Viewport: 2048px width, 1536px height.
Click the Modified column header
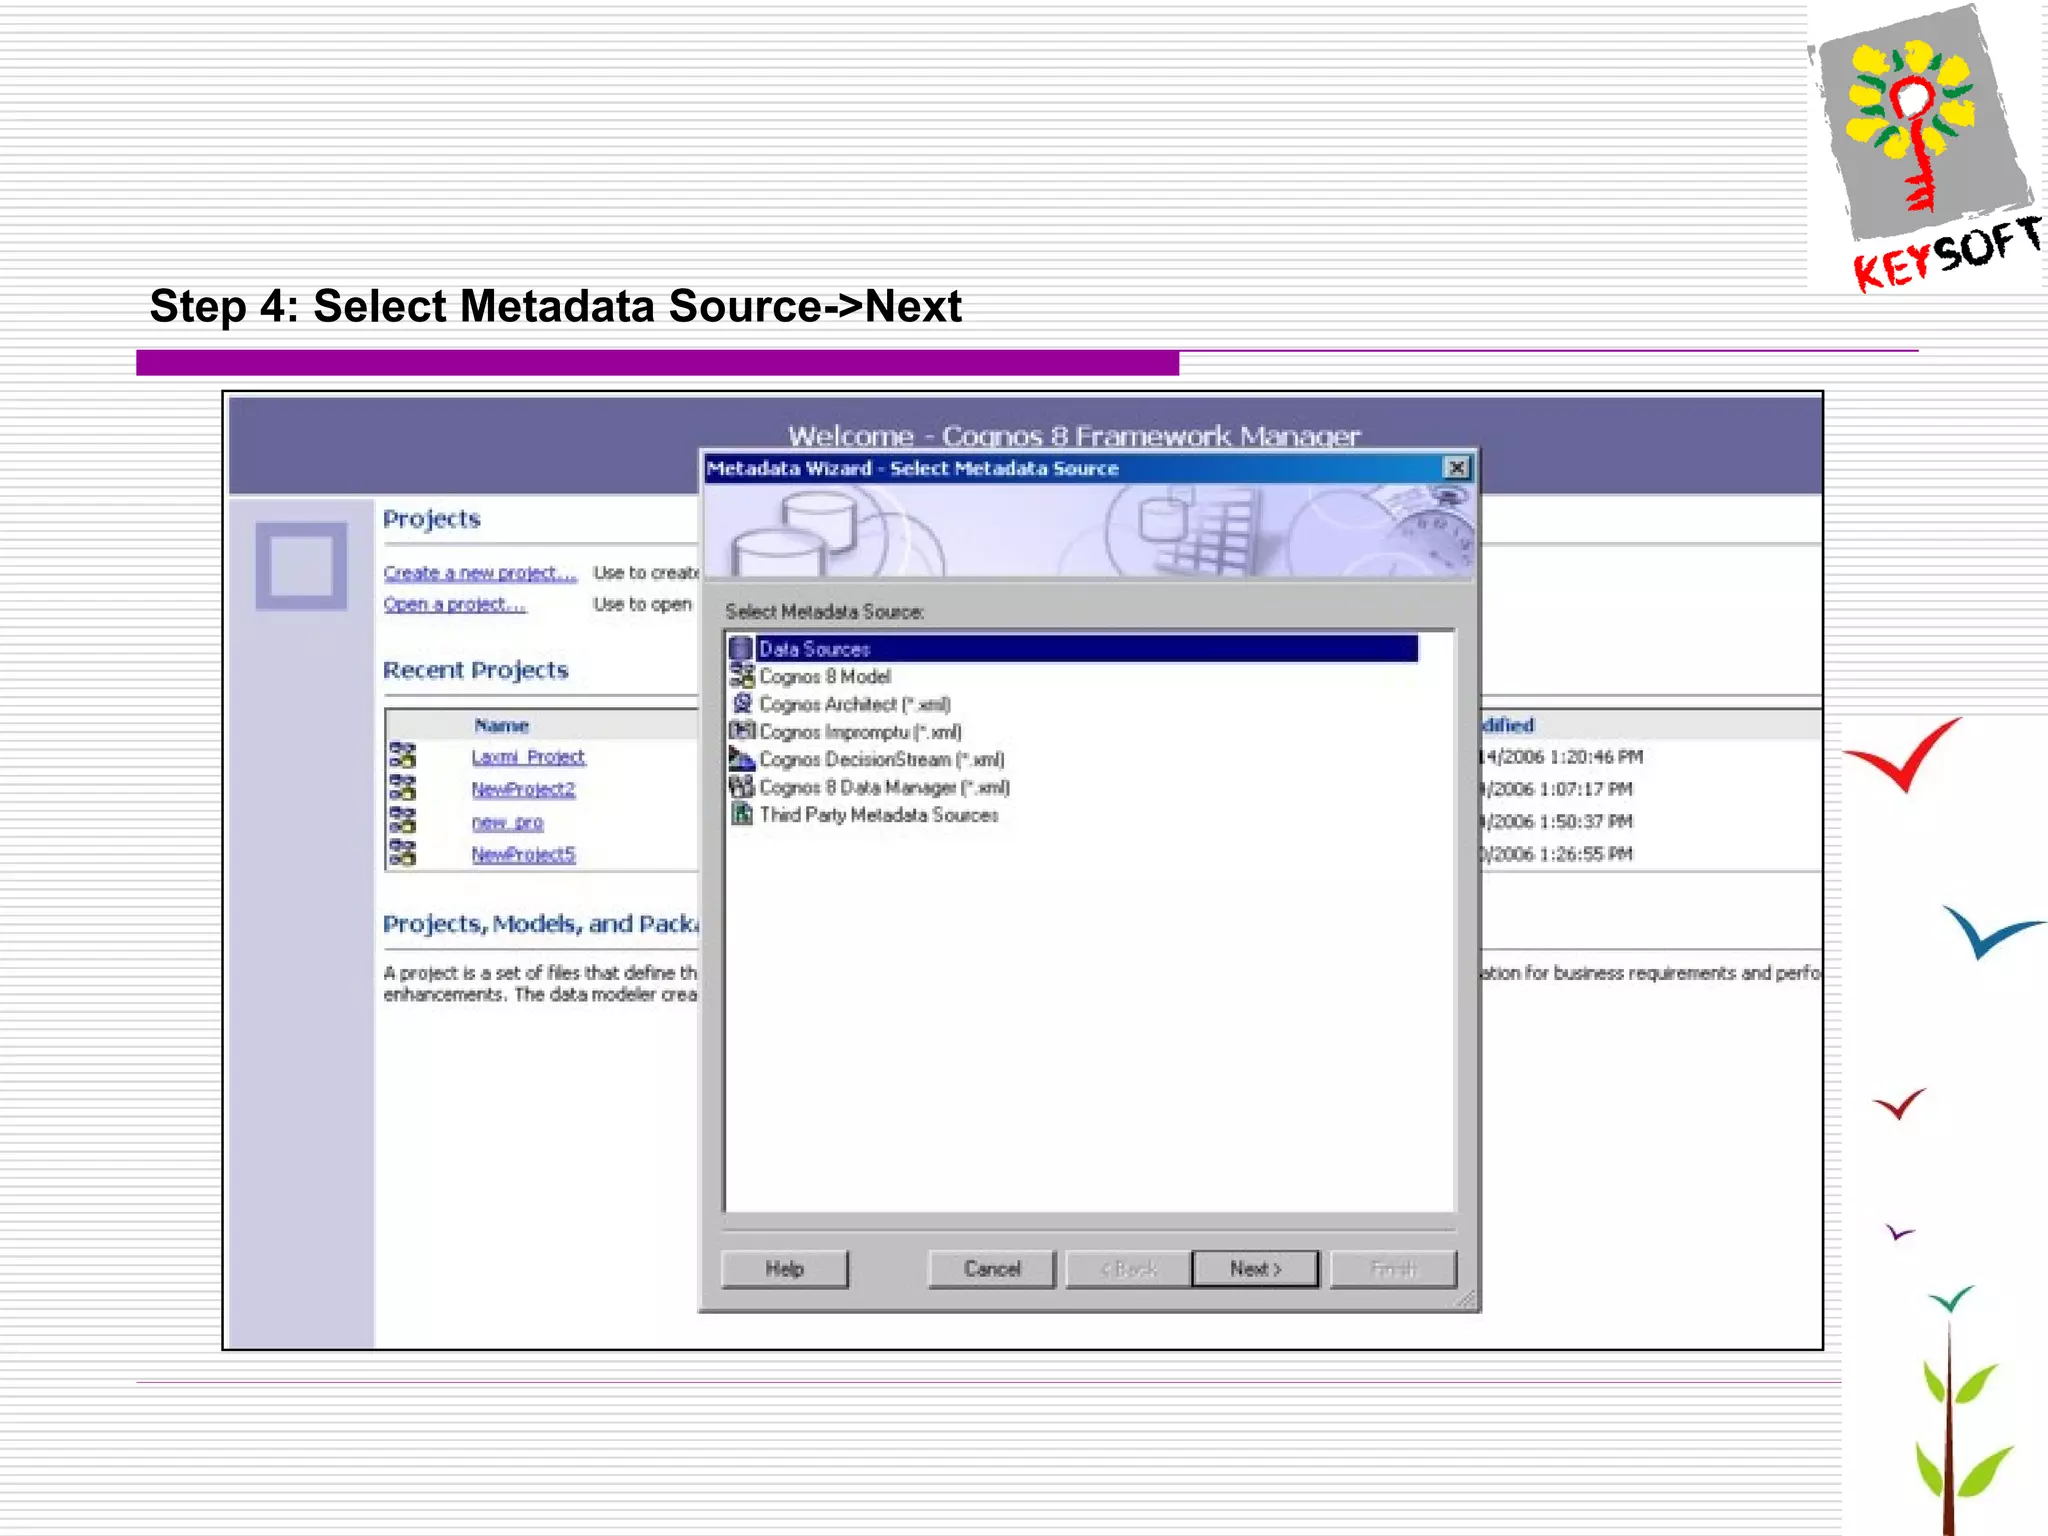(x=1507, y=725)
